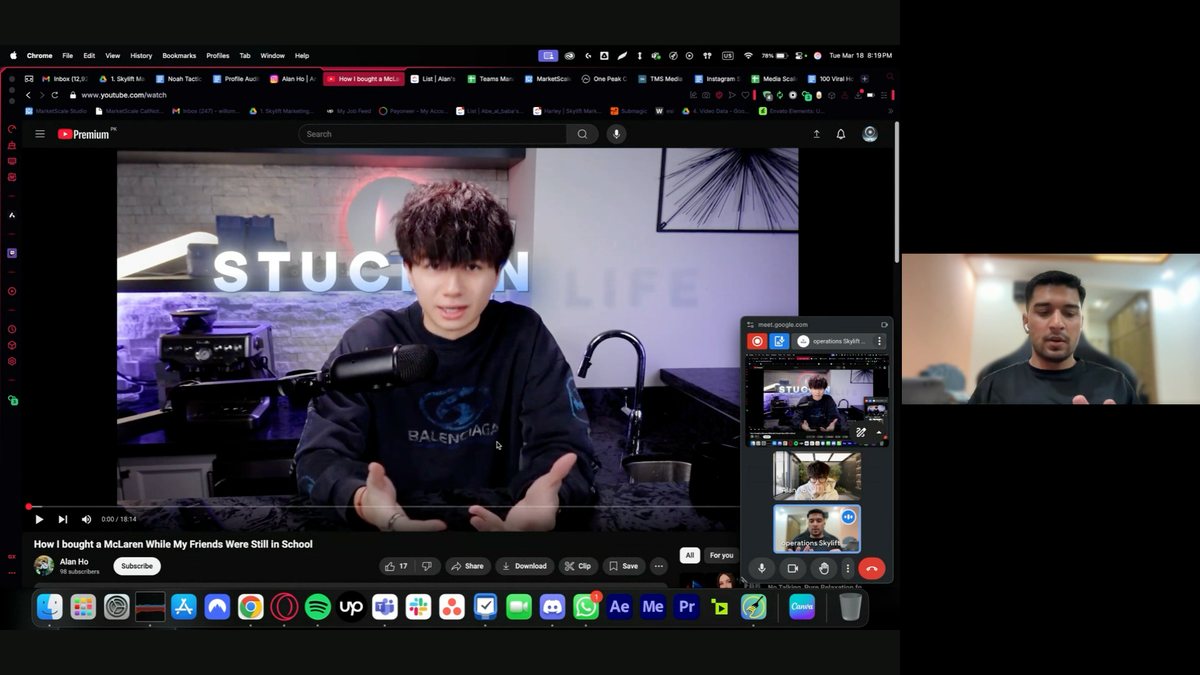This screenshot has height=675, width=1200.
Task: Open Canva from the Dock
Action: click(802, 607)
